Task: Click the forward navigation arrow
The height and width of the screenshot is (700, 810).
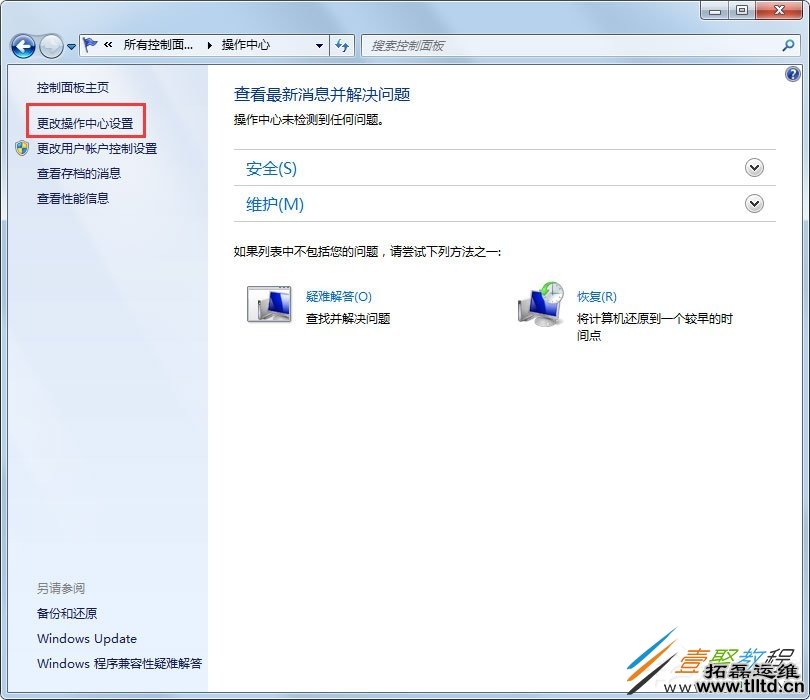Action: [48, 45]
